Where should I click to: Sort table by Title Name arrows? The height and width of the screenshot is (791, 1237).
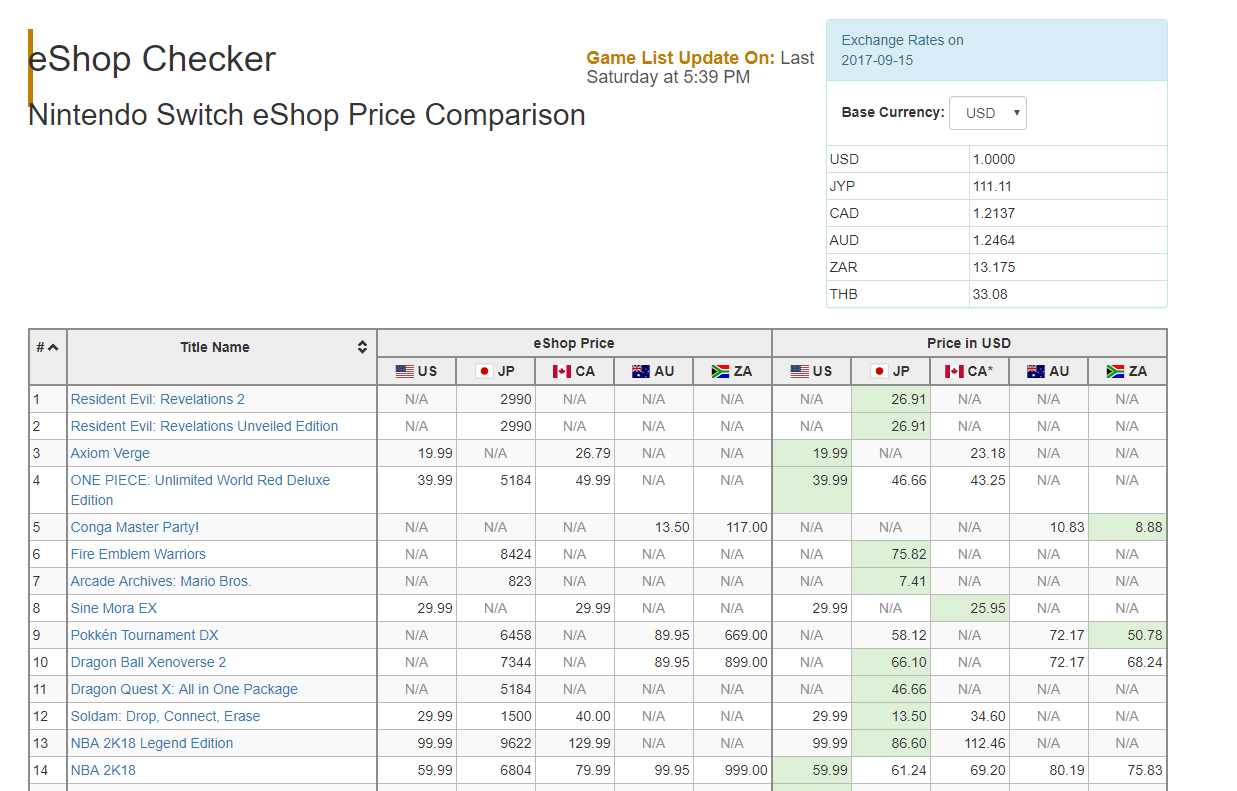click(x=362, y=348)
